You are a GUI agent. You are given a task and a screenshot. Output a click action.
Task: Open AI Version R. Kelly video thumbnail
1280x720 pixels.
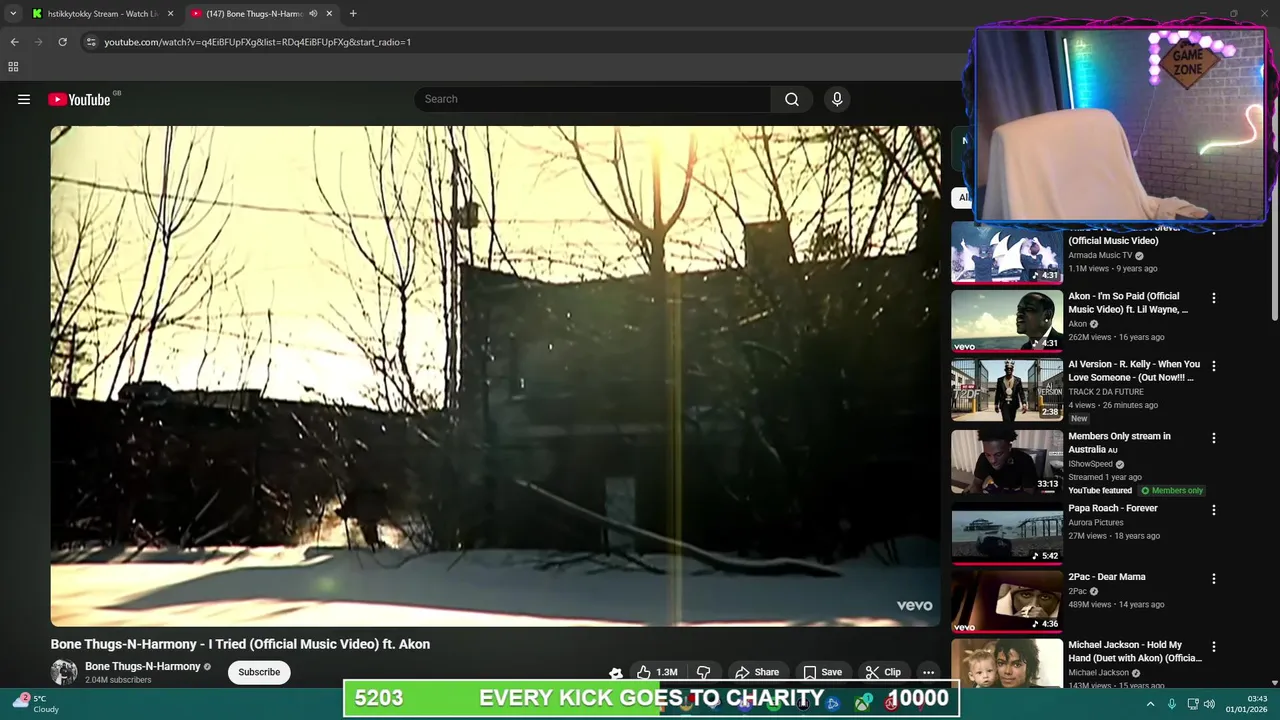1007,390
